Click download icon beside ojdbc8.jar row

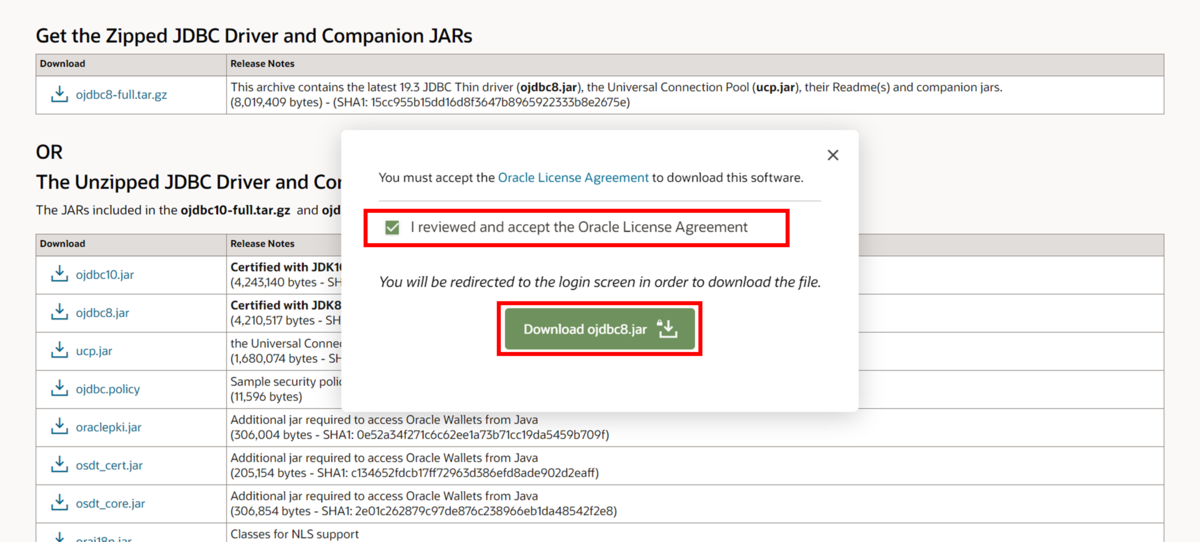coord(58,312)
